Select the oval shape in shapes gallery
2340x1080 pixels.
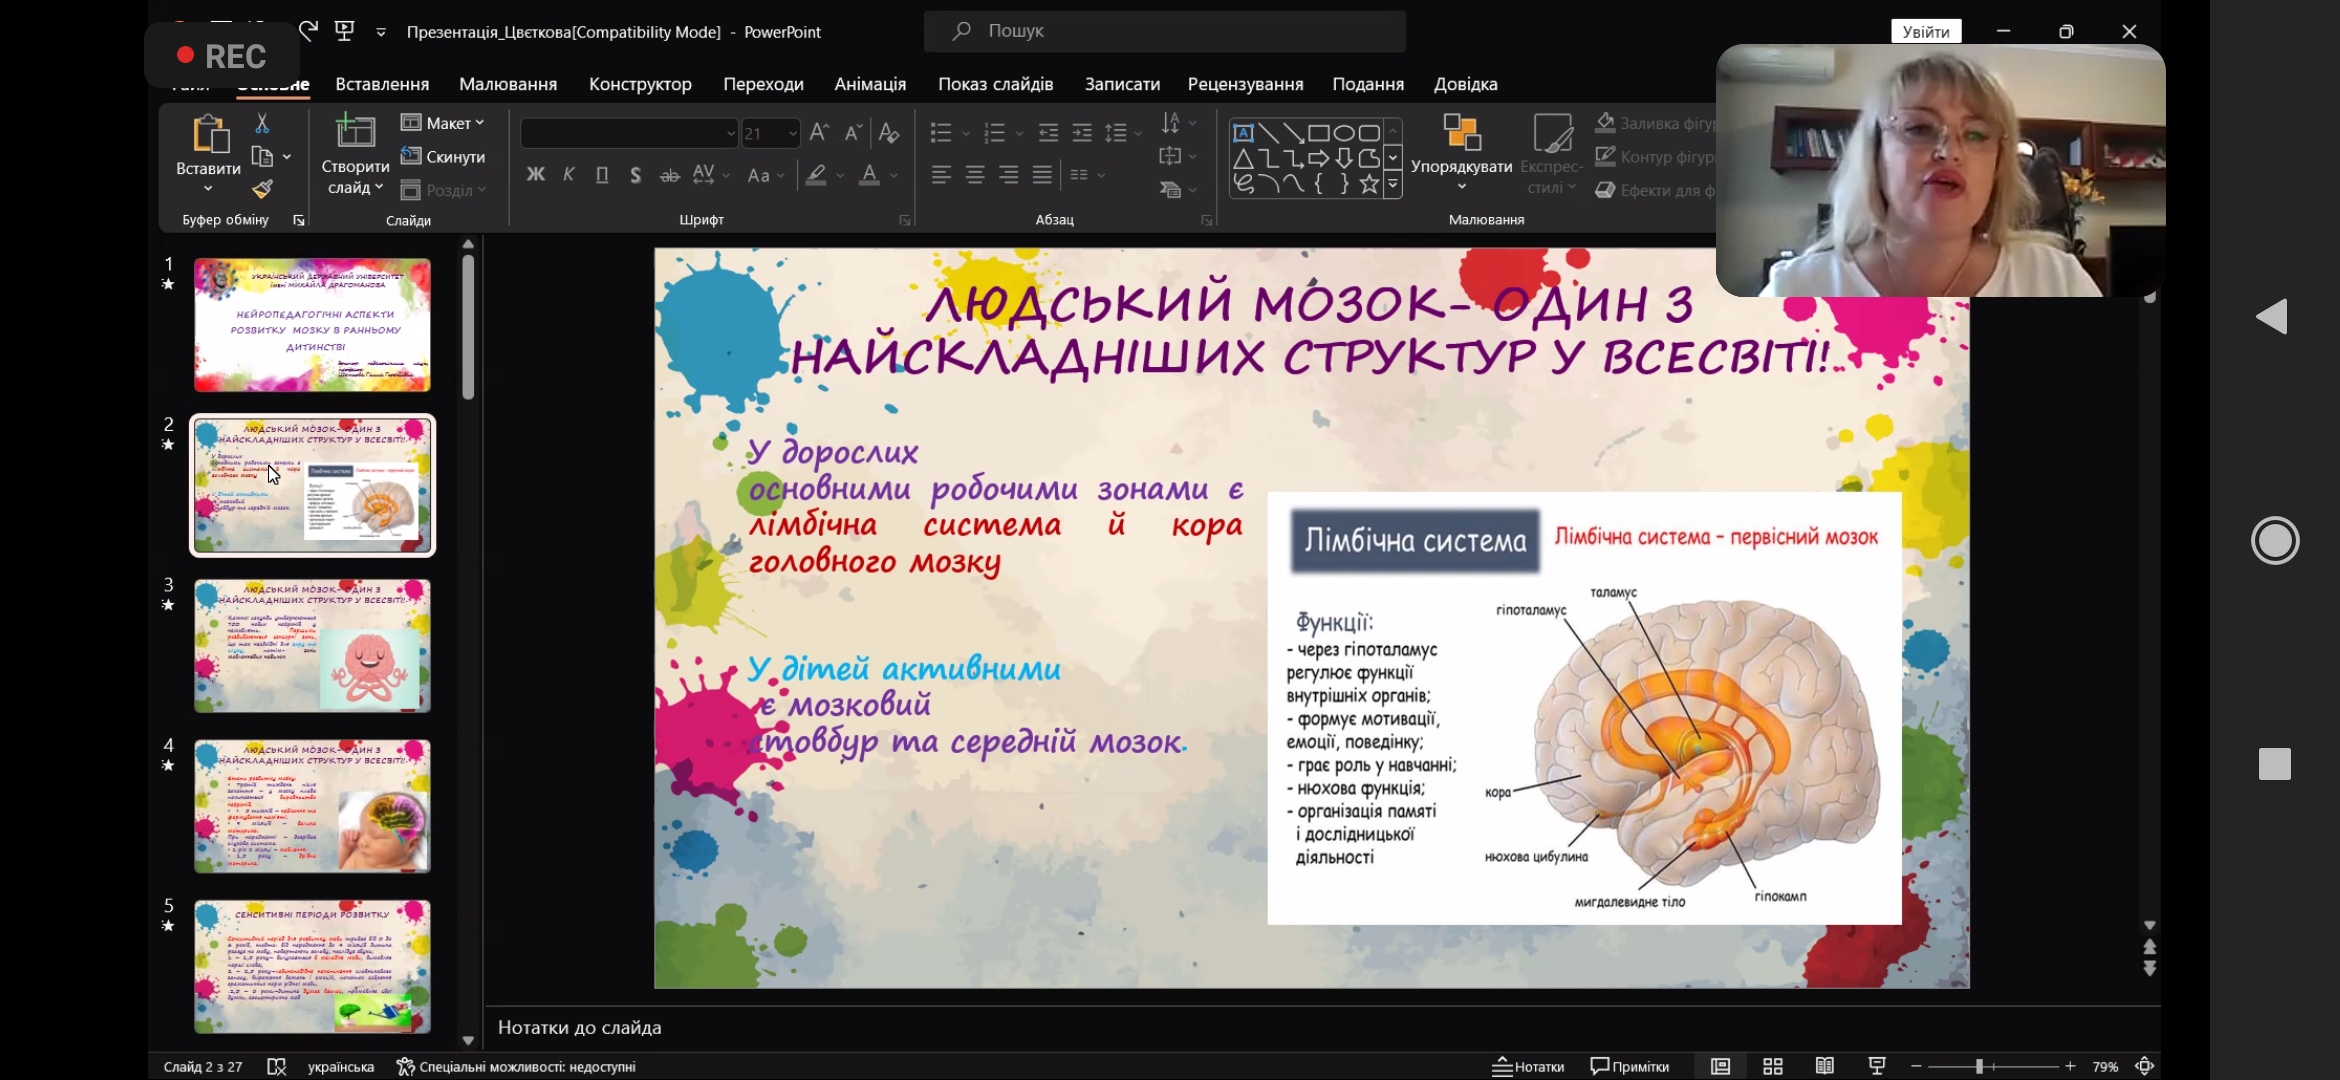[x=1344, y=132]
